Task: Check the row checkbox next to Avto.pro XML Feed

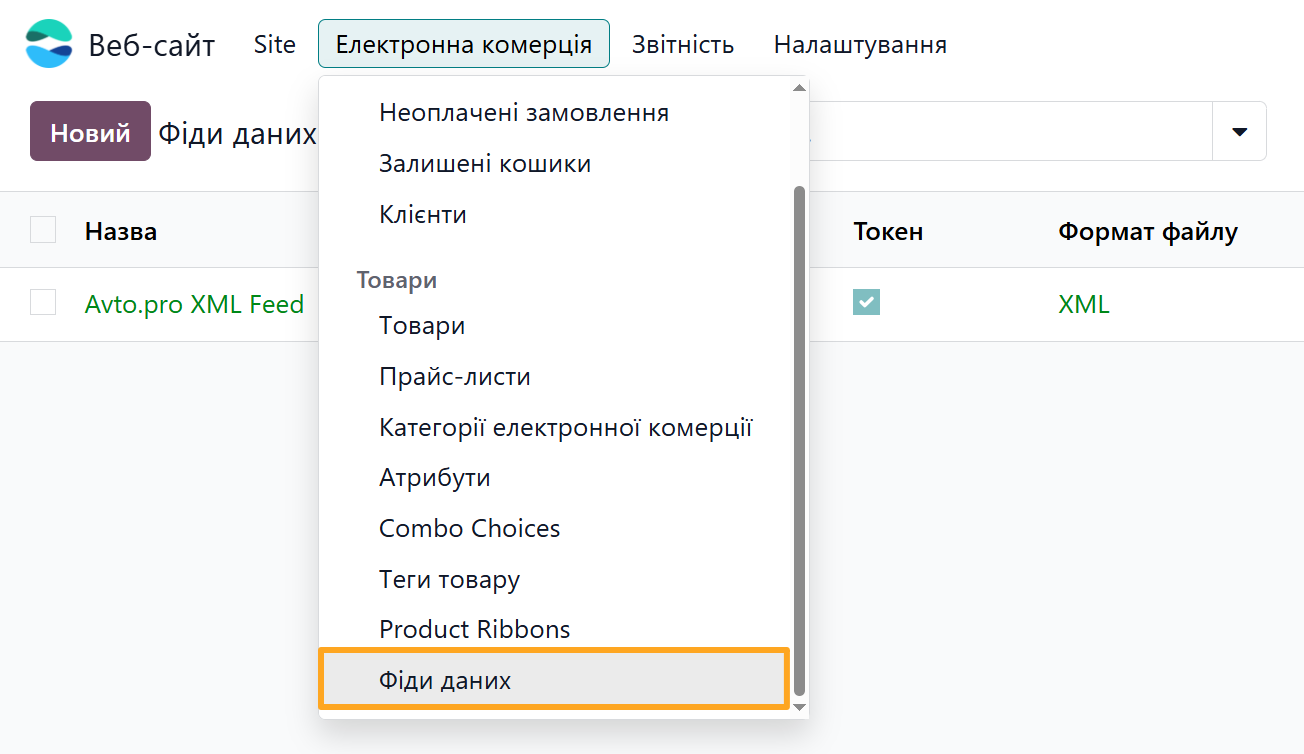Action: pos(42,304)
